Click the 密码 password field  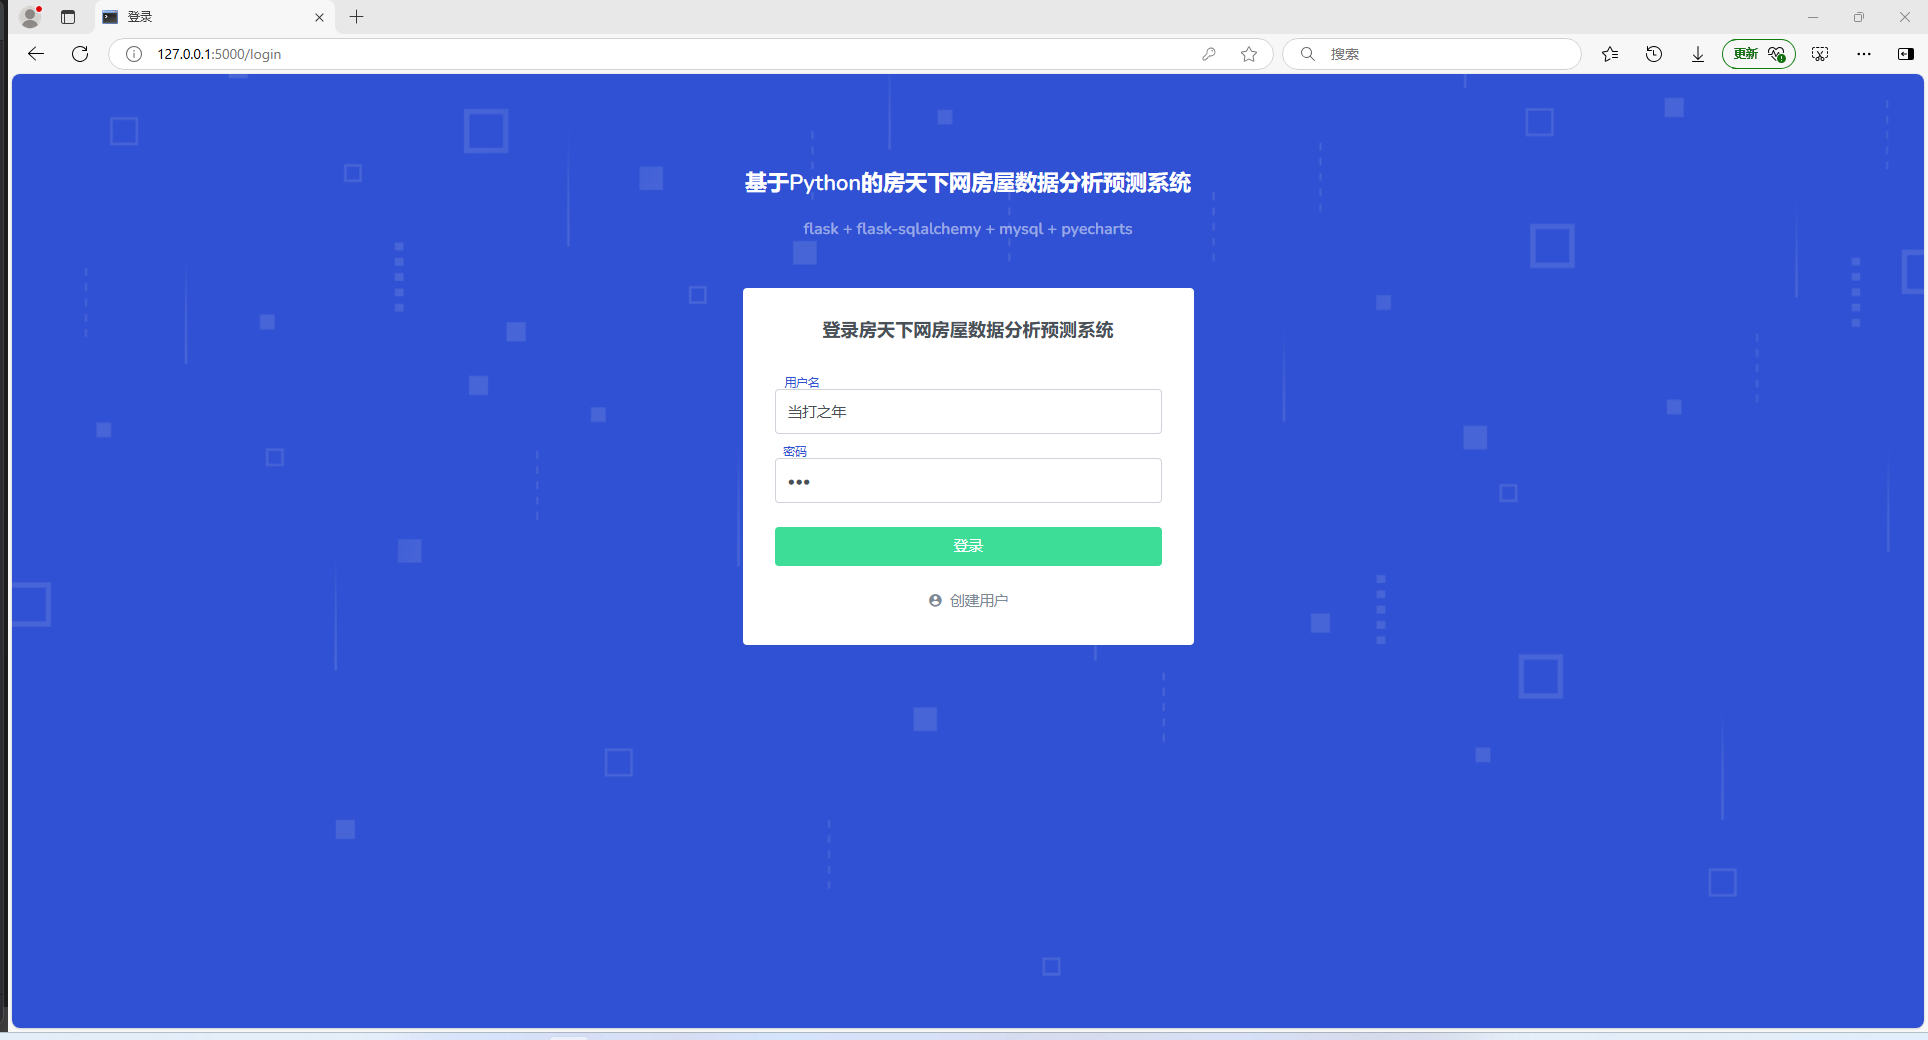tap(968, 480)
